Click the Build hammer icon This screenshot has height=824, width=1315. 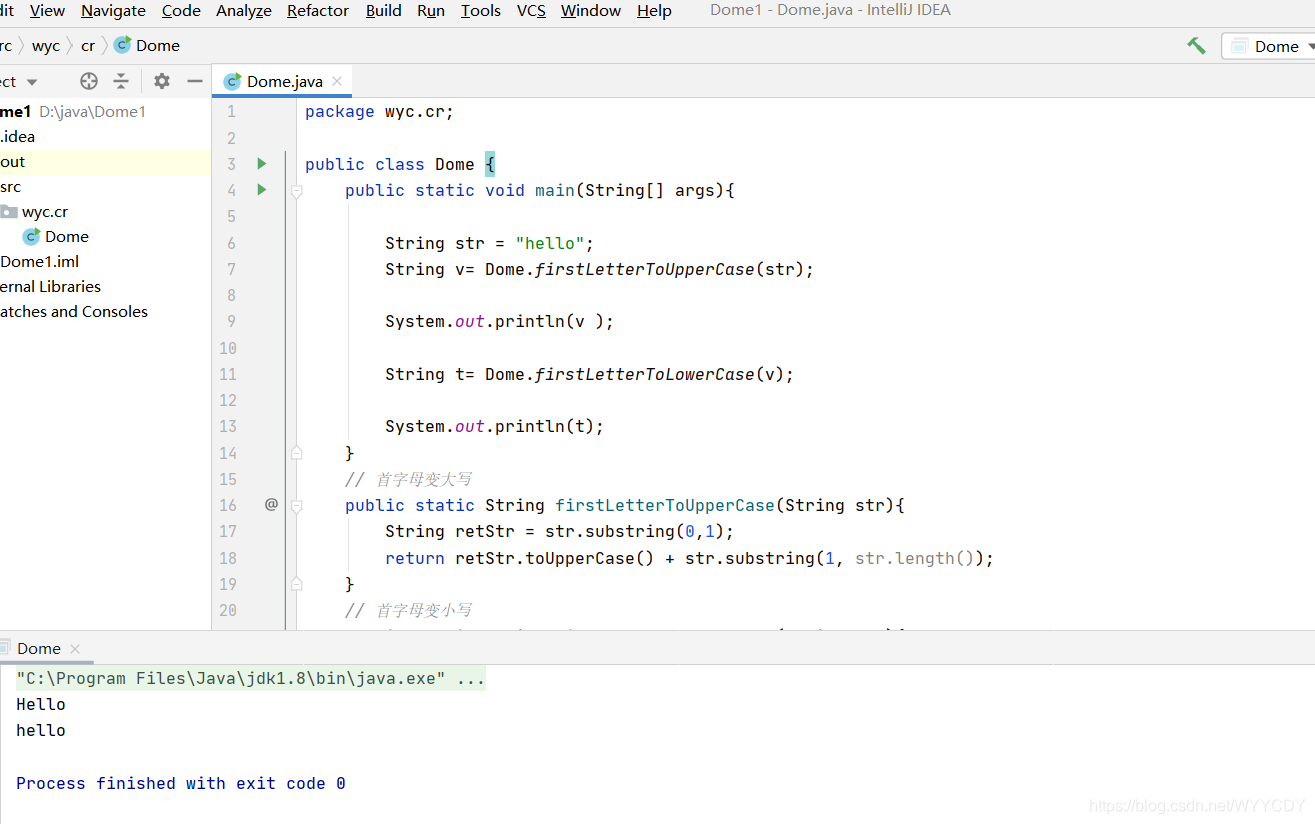[1196, 46]
